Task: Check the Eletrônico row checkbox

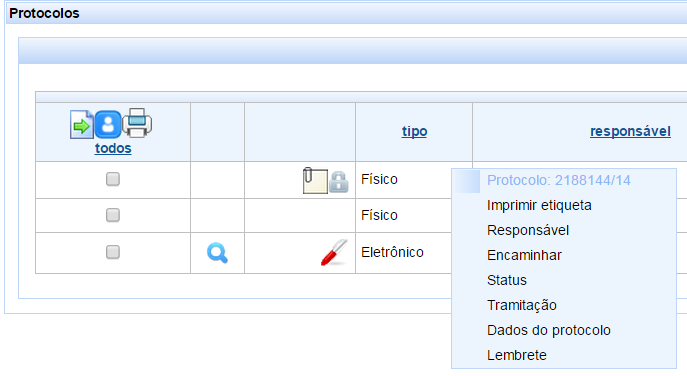Action: click(x=113, y=252)
